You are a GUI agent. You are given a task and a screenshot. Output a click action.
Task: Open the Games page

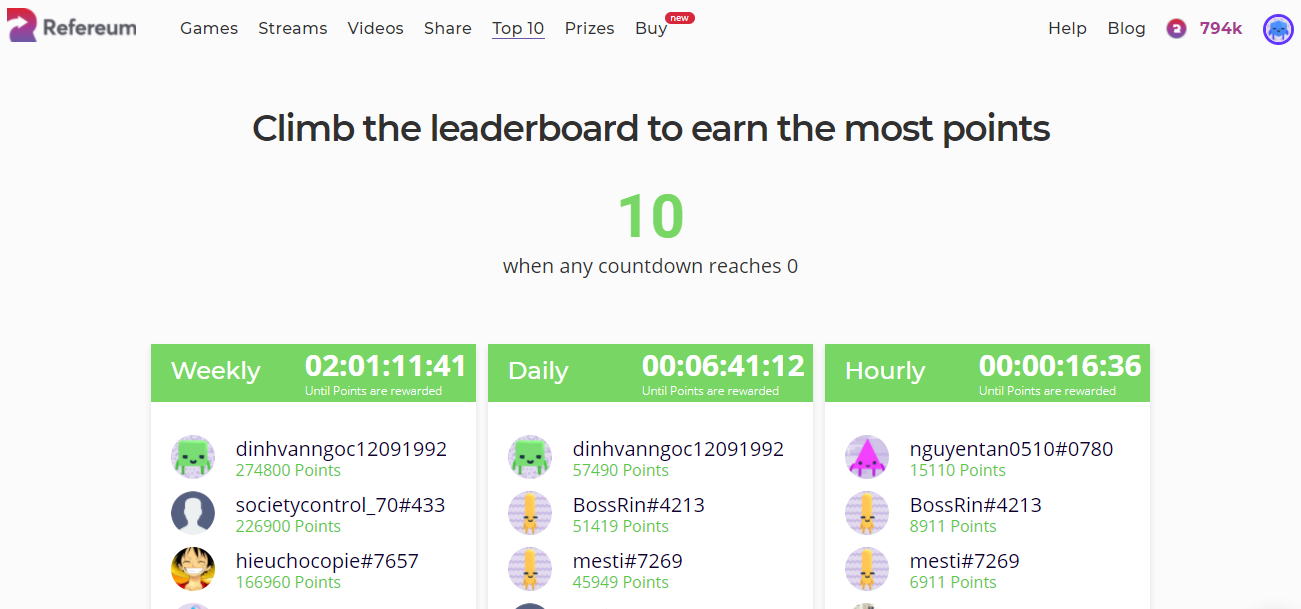click(209, 28)
